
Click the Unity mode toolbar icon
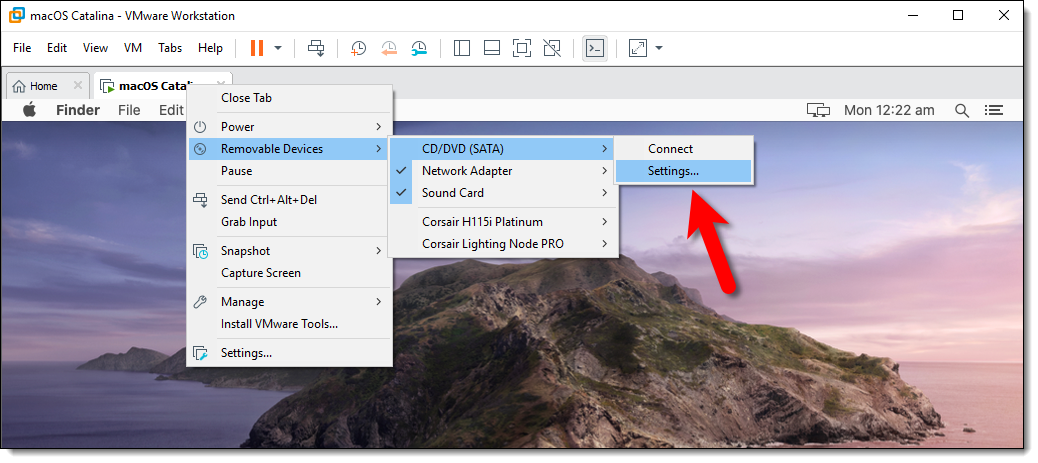[x=552, y=48]
